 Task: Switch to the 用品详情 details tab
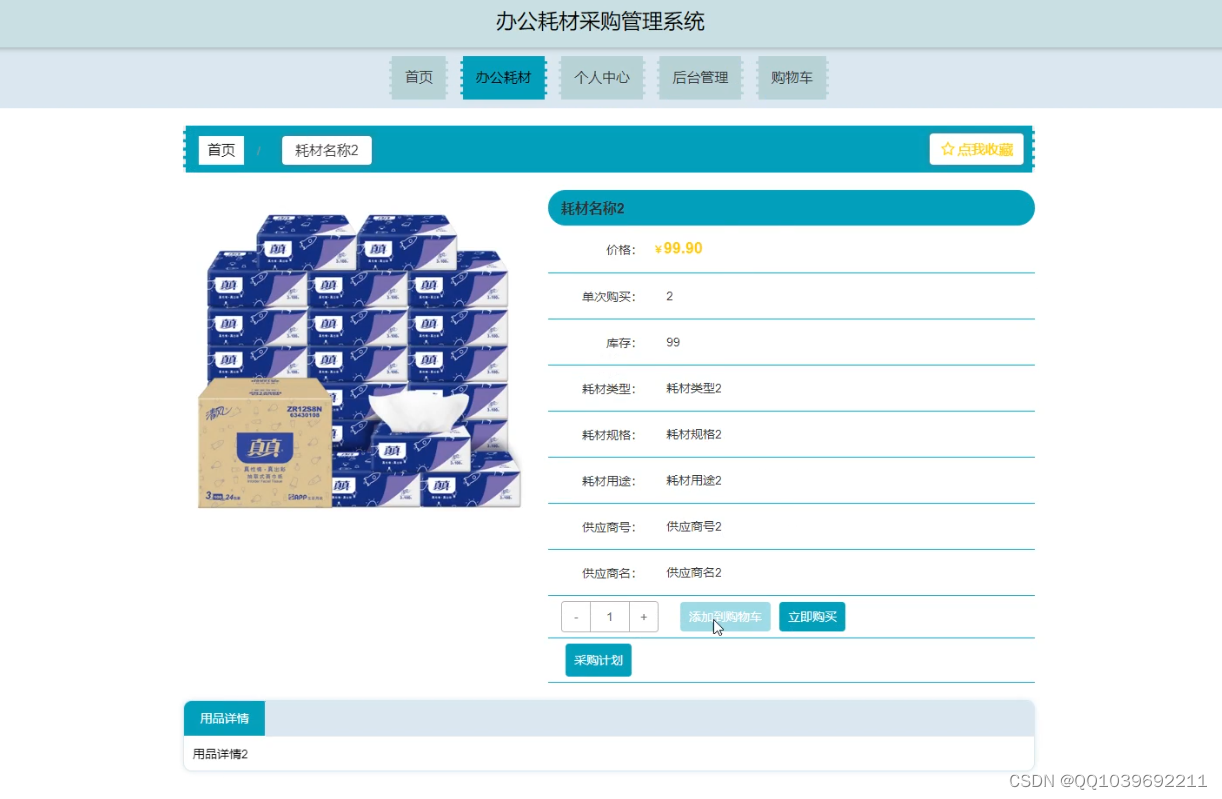(x=224, y=717)
